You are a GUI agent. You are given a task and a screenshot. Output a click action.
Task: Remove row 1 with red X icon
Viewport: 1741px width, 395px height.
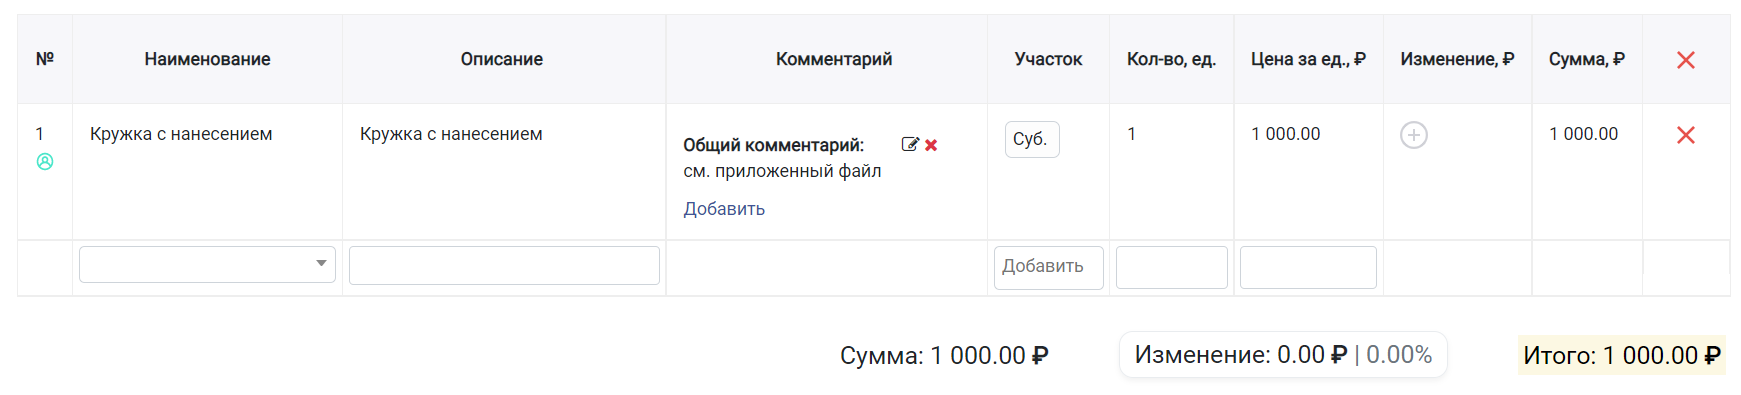[x=1686, y=135]
